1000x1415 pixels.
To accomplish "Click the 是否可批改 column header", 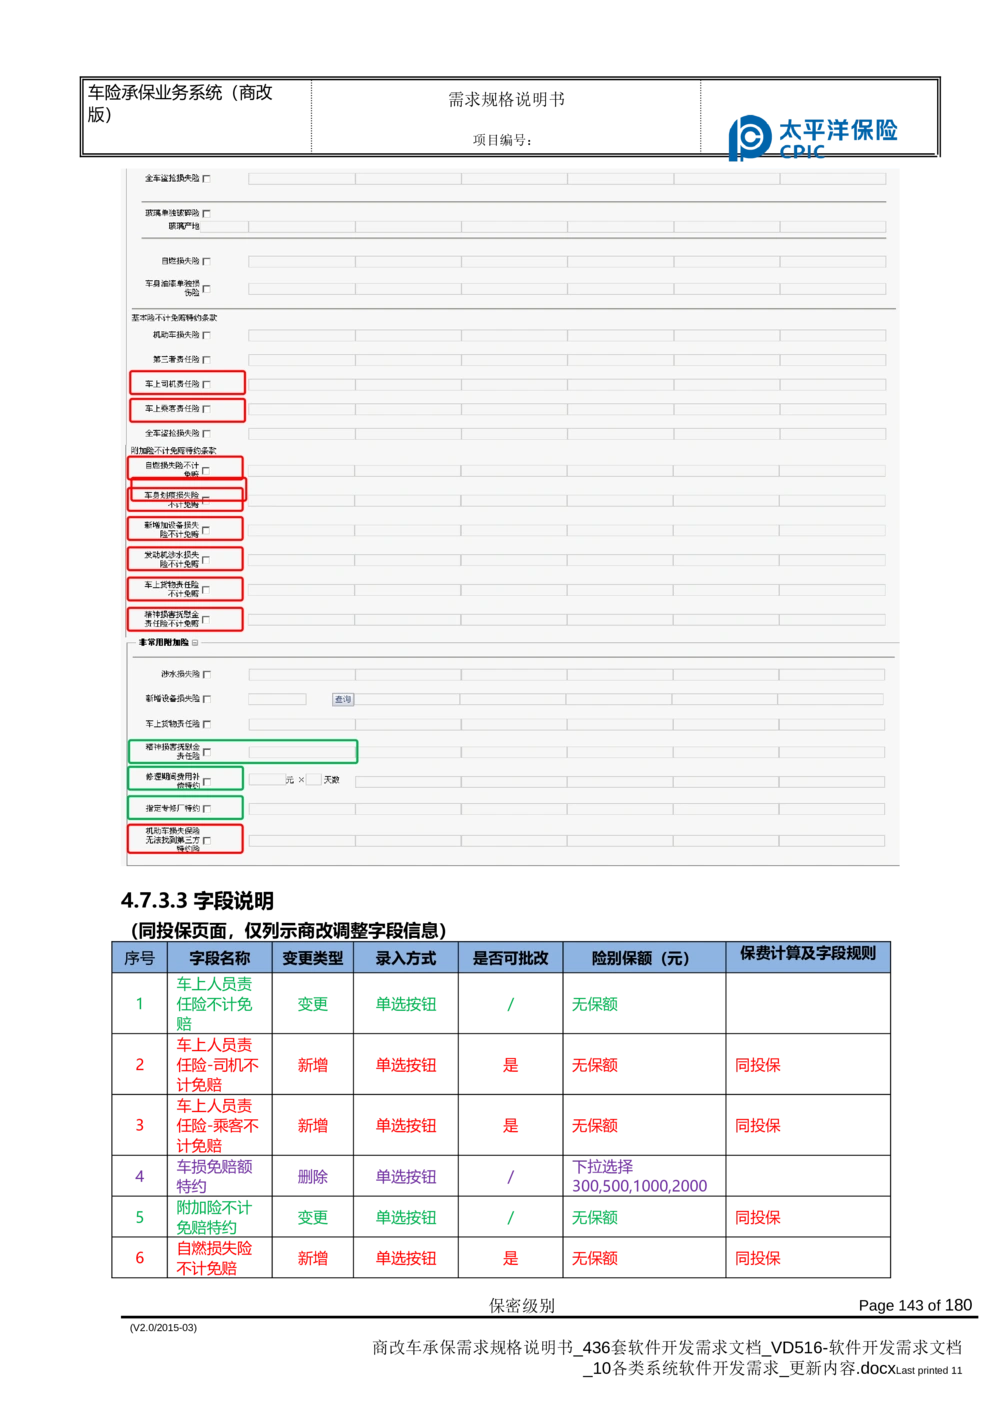I will coord(510,958).
